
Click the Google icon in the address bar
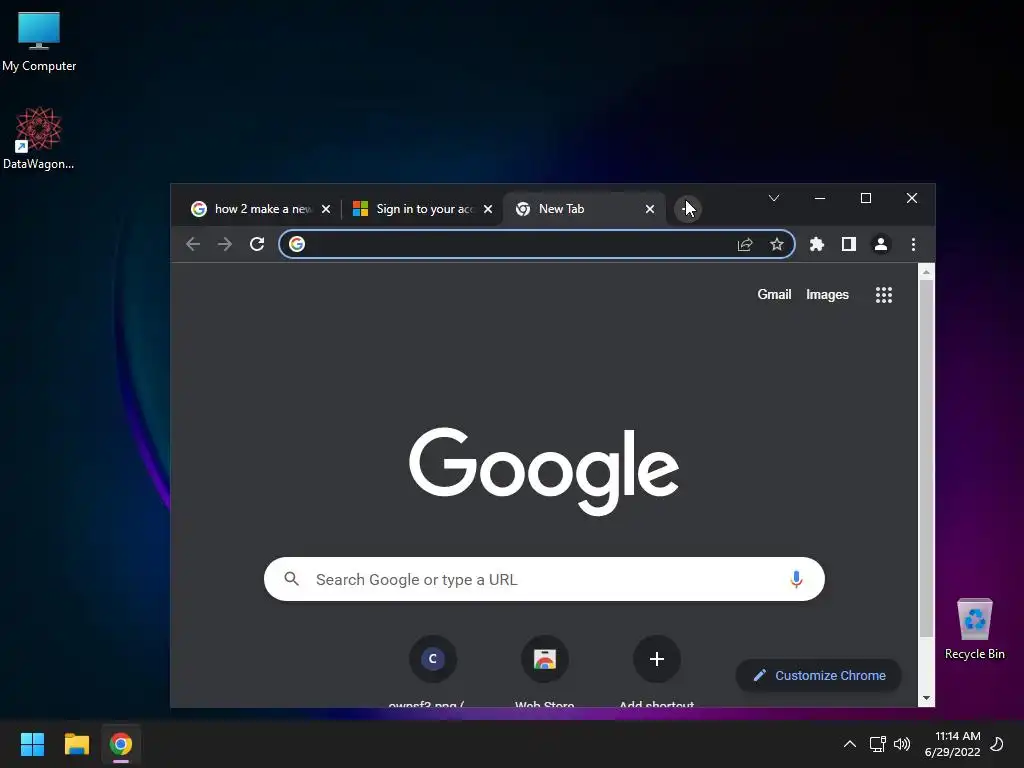[297, 244]
